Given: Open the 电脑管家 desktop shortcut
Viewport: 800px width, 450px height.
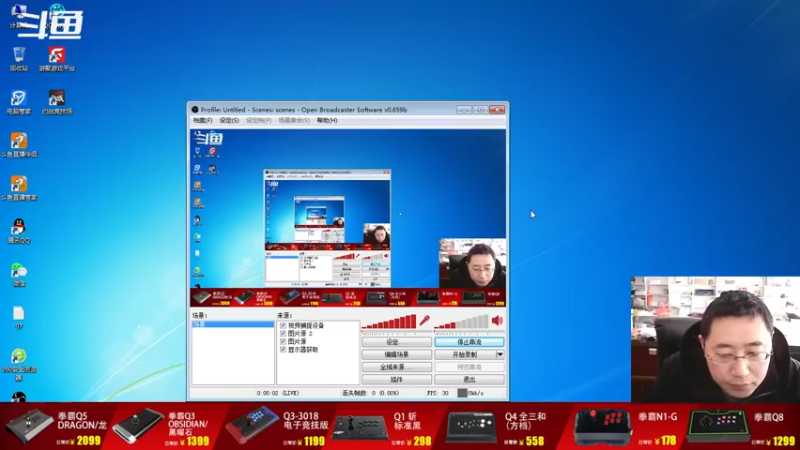Looking at the screenshot, I should 19,103.
